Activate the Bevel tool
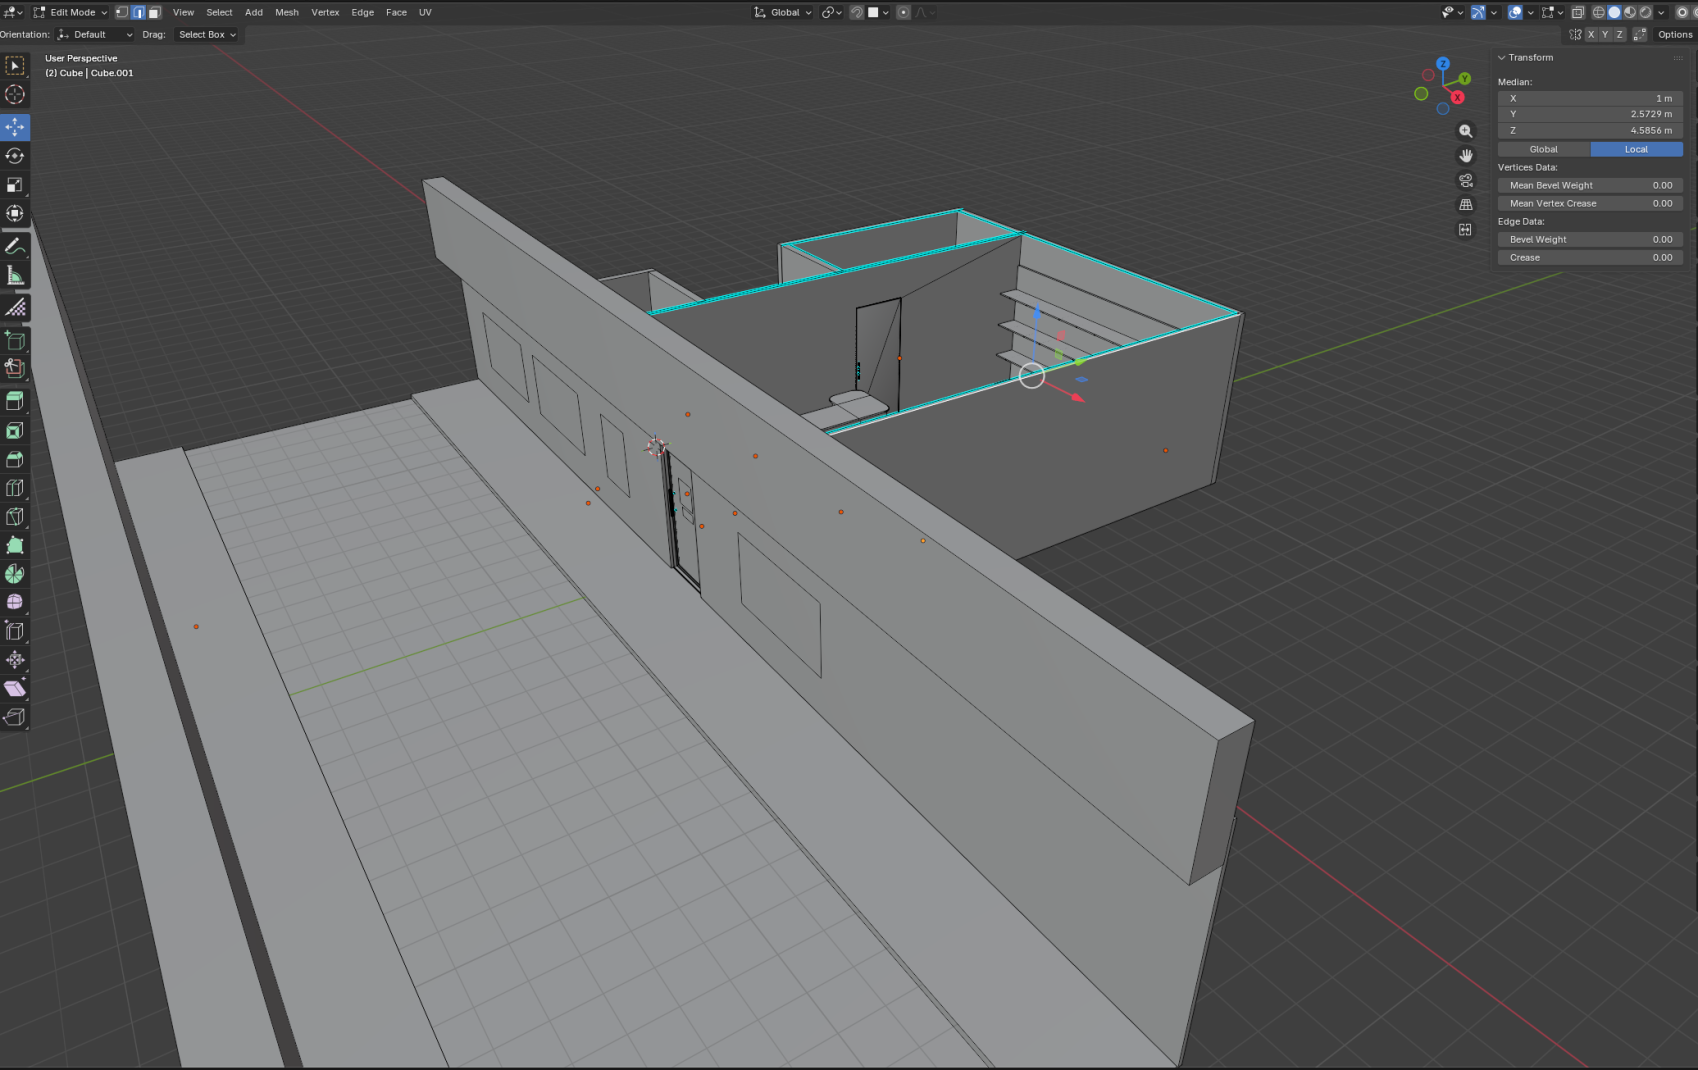Screen dimensions: 1698x1070 (15, 459)
